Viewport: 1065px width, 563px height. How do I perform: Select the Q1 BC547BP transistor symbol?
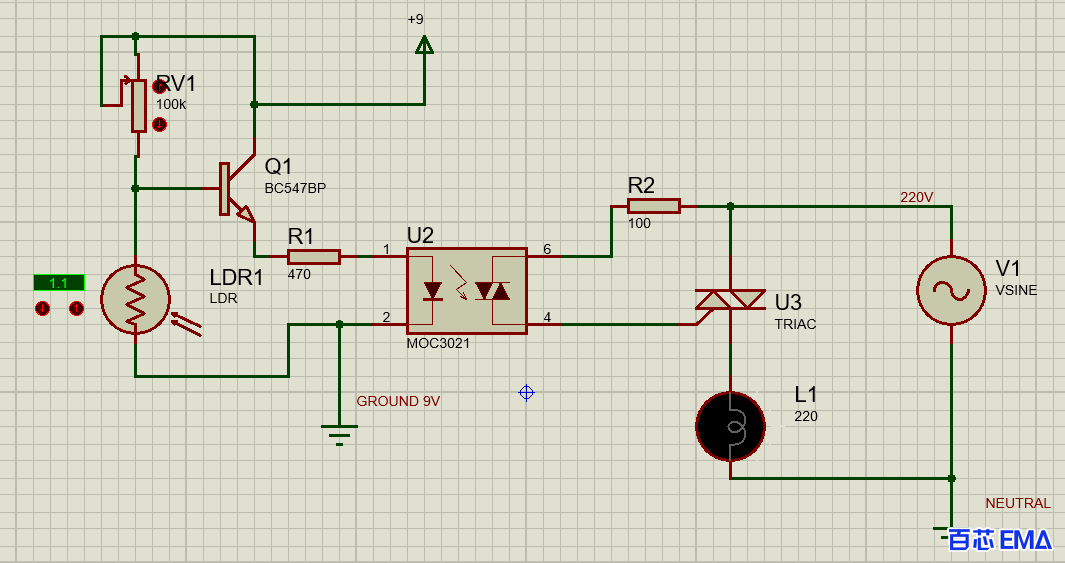tap(236, 189)
